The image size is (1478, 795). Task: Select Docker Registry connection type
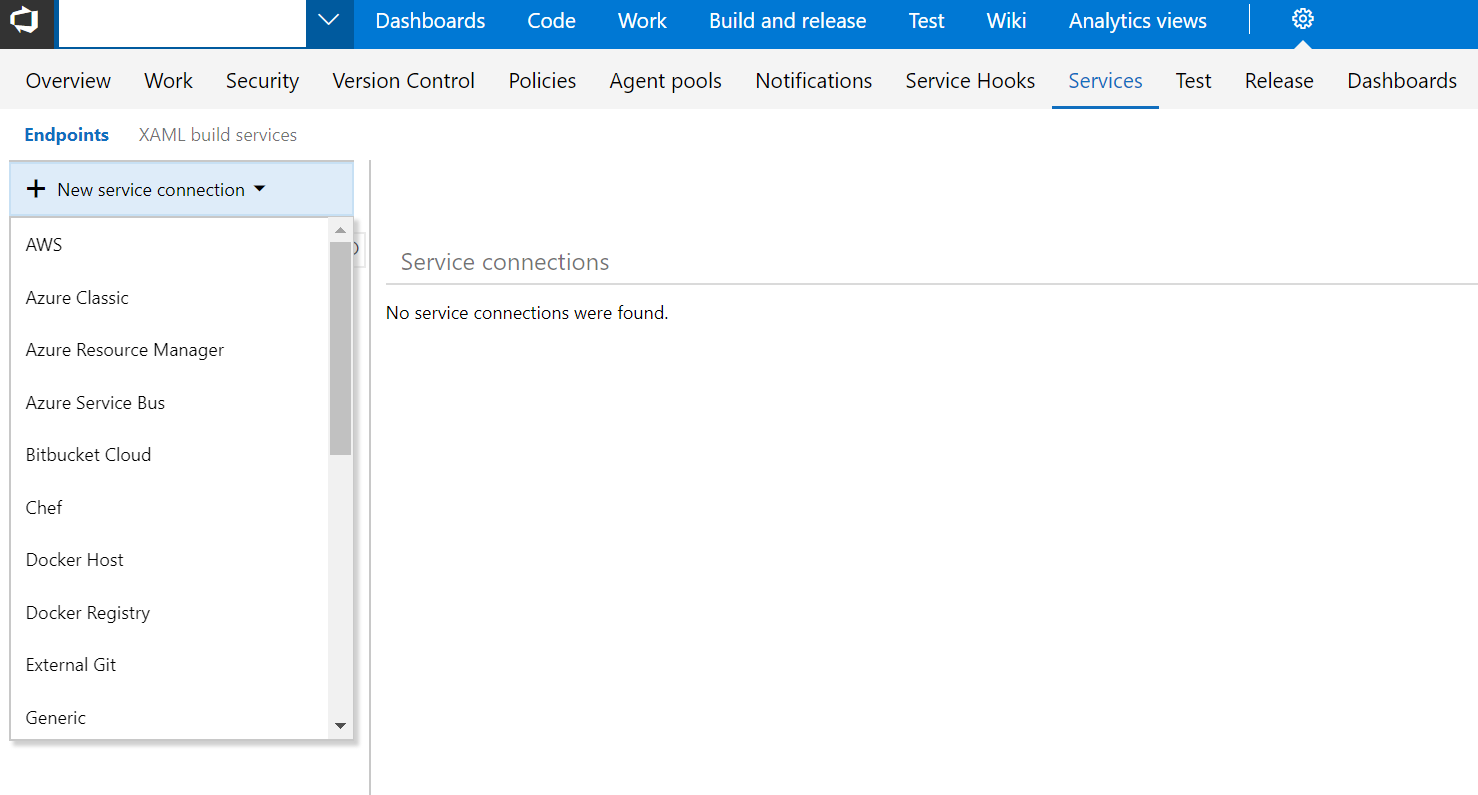(x=88, y=612)
